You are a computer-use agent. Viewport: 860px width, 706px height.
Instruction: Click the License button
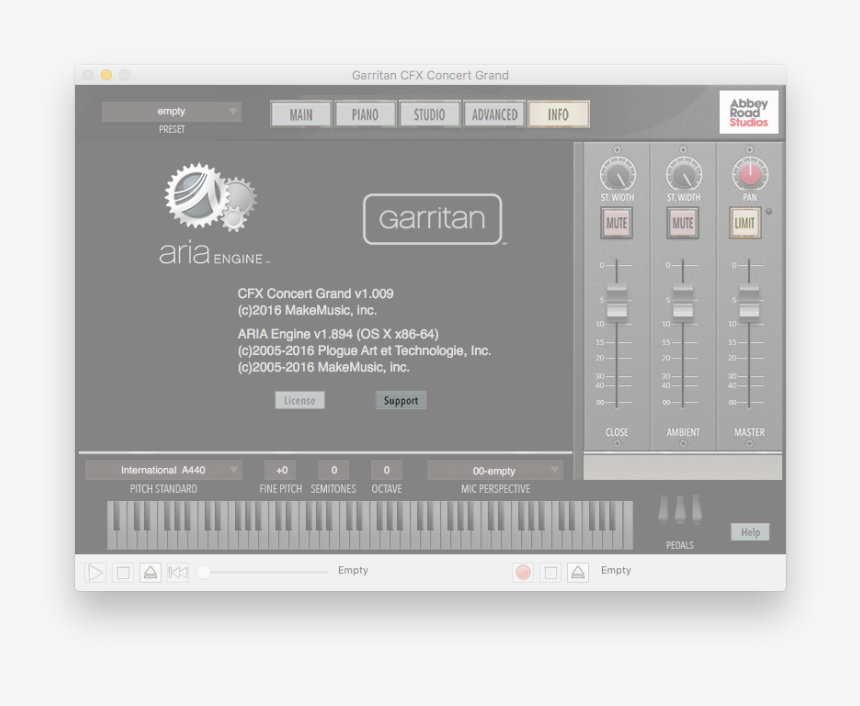[299, 400]
